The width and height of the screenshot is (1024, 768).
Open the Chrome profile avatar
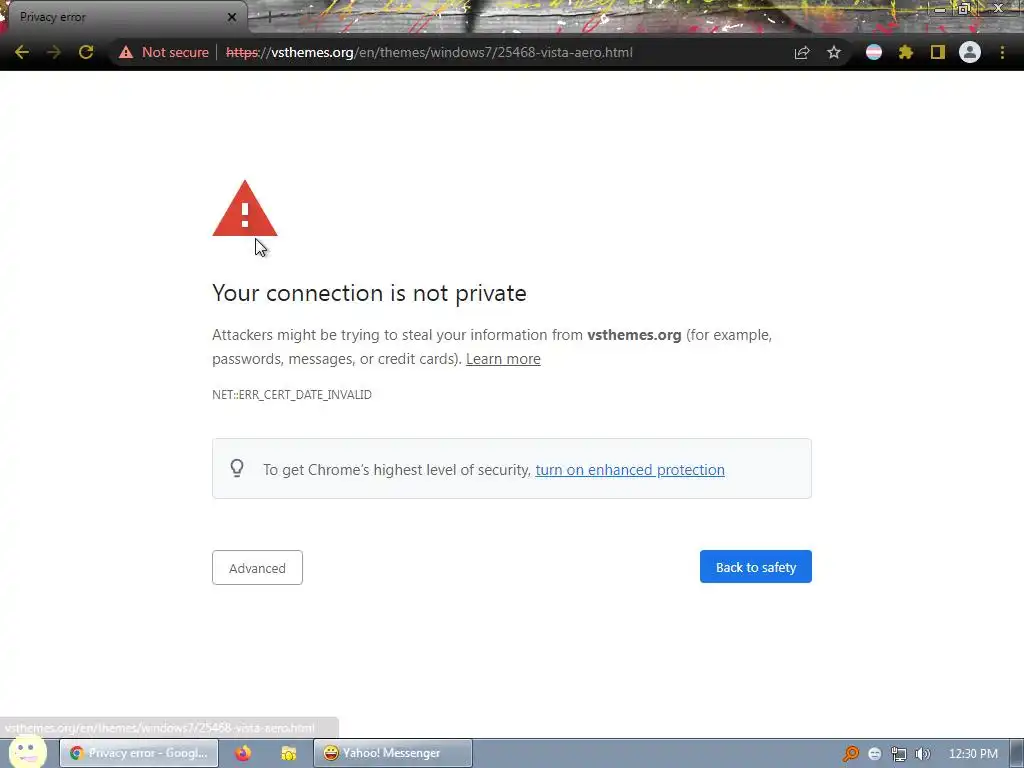coord(970,52)
